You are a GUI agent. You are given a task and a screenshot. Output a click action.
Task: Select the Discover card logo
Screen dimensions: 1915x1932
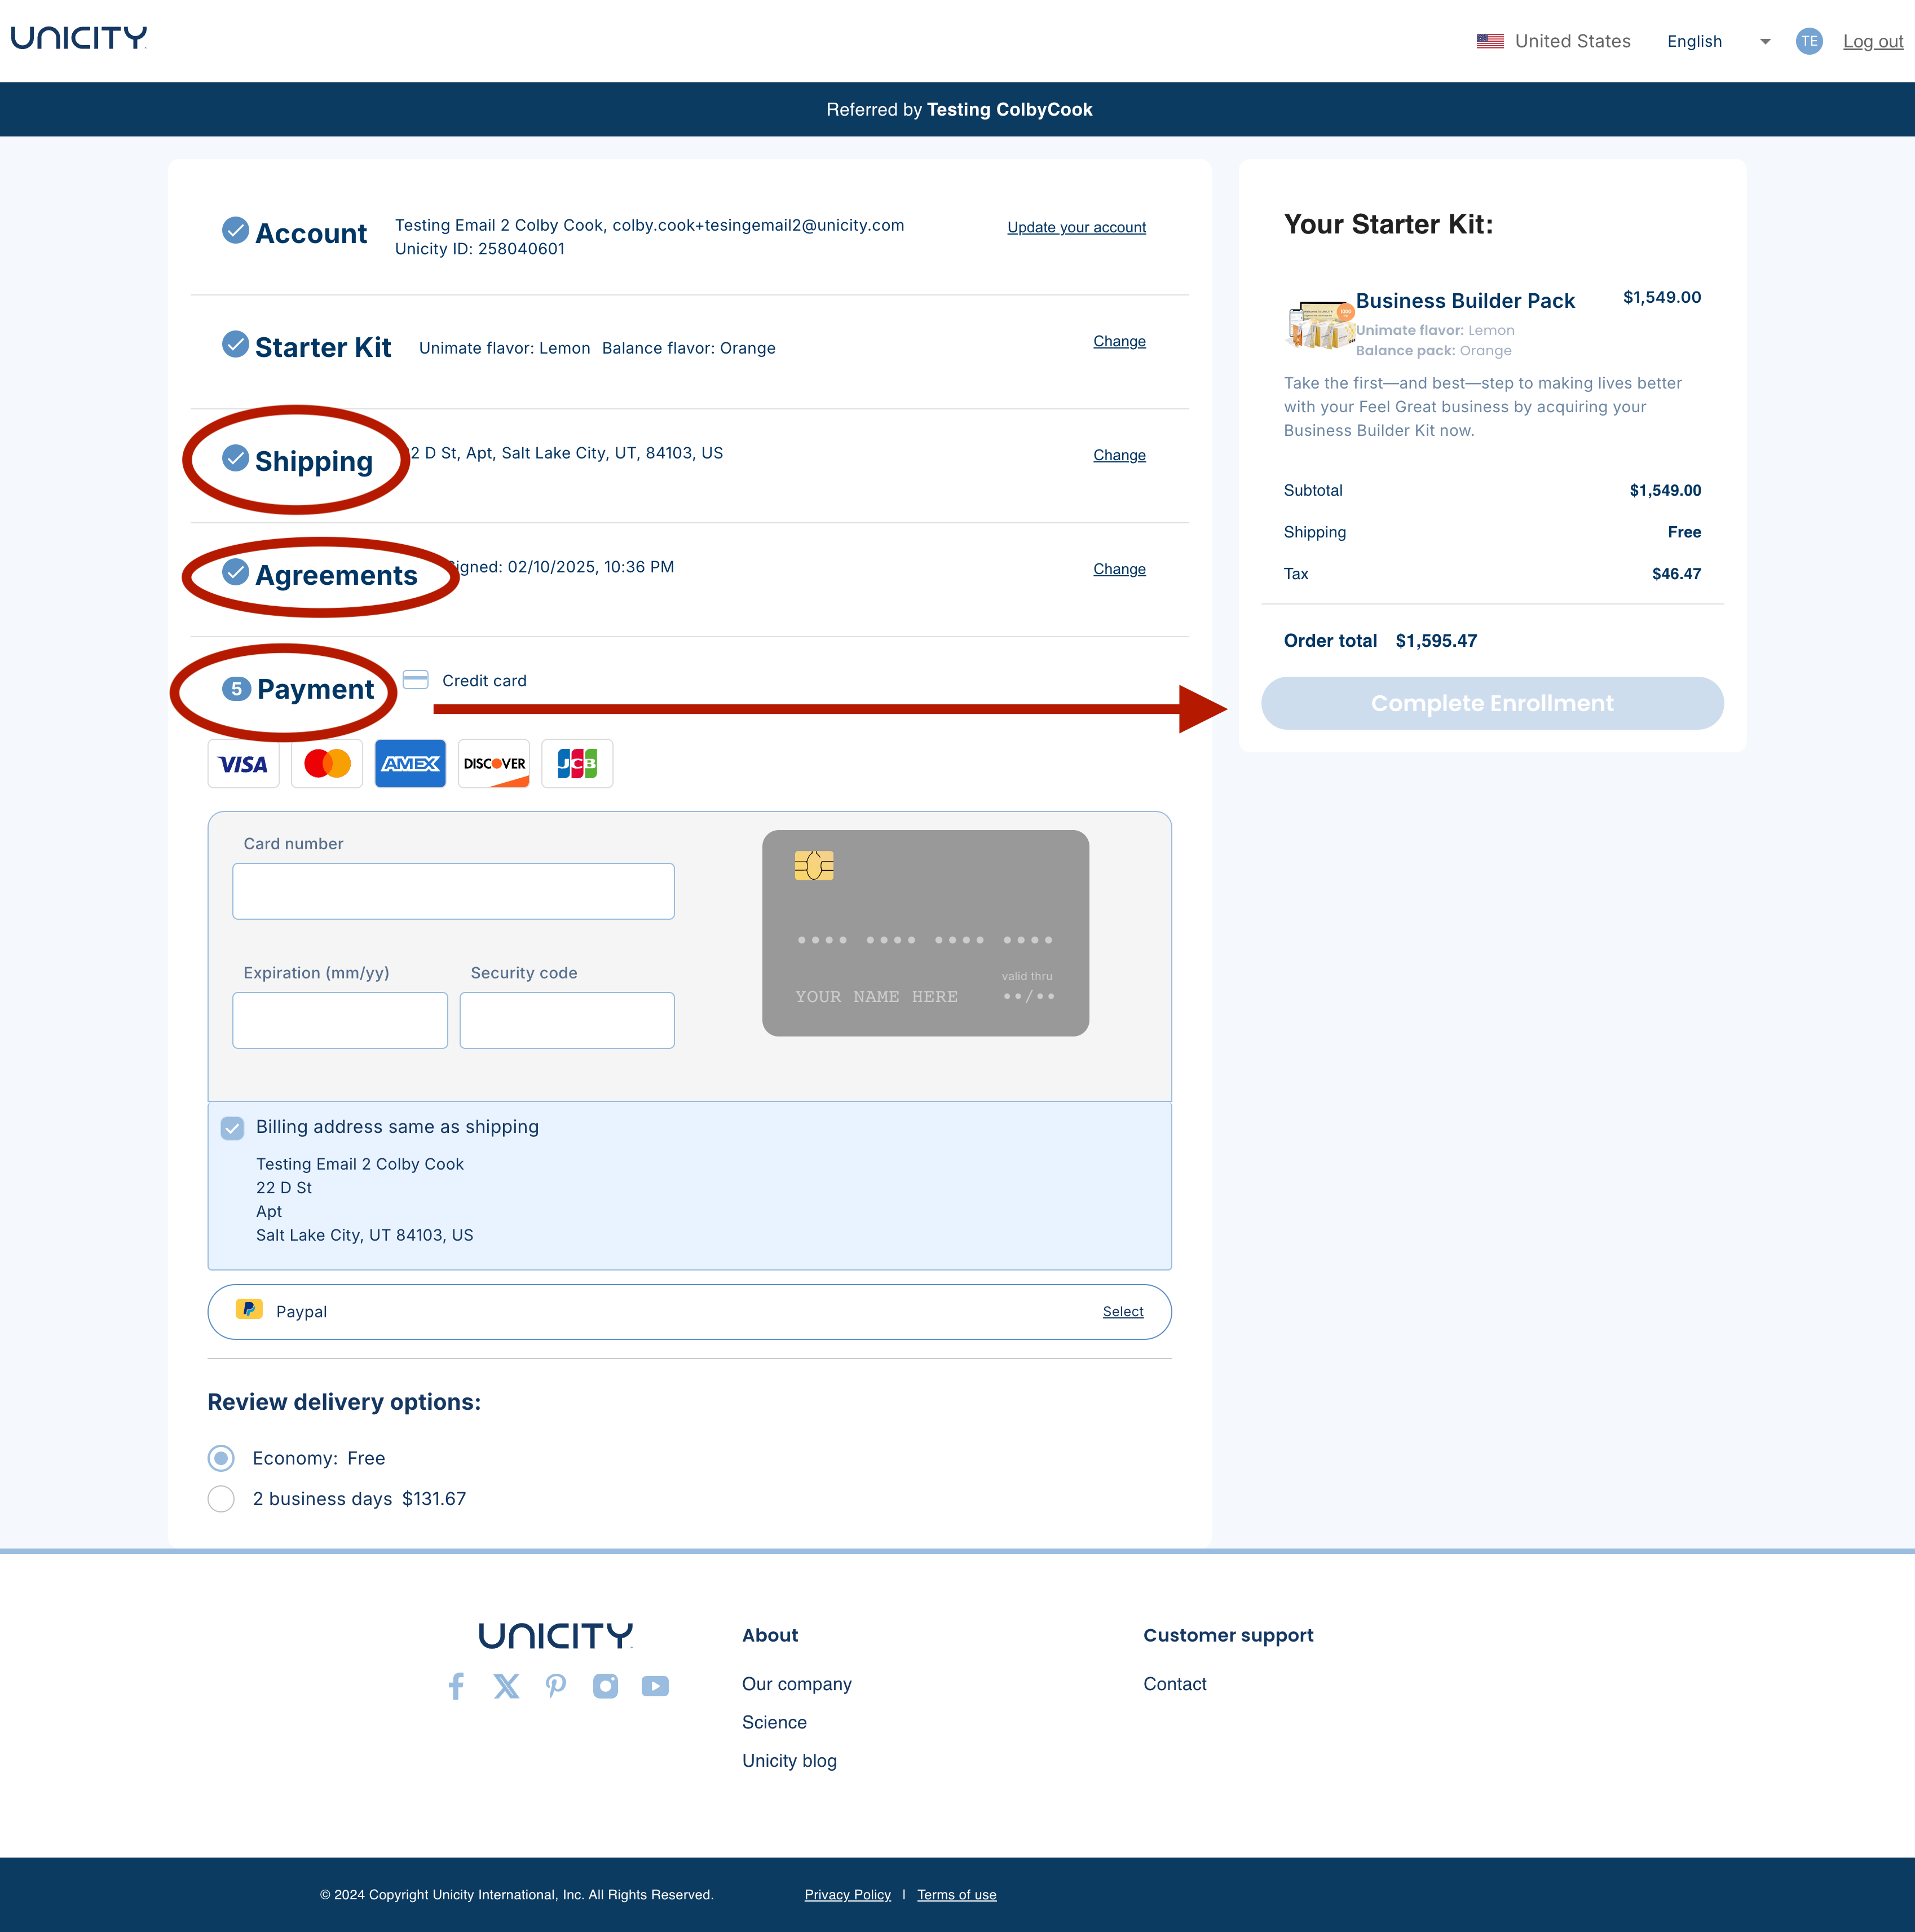(494, 764)
